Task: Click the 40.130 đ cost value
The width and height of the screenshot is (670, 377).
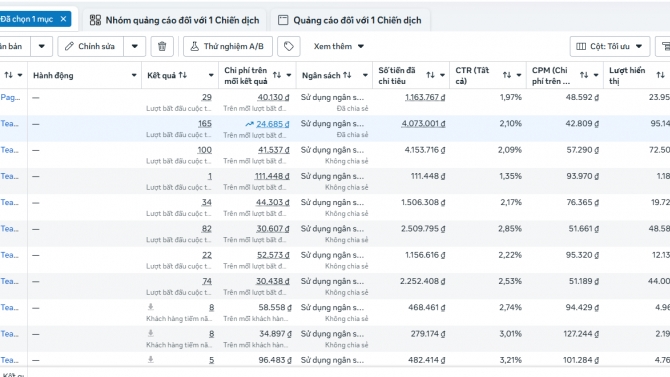Action: [x=273, y=97]
